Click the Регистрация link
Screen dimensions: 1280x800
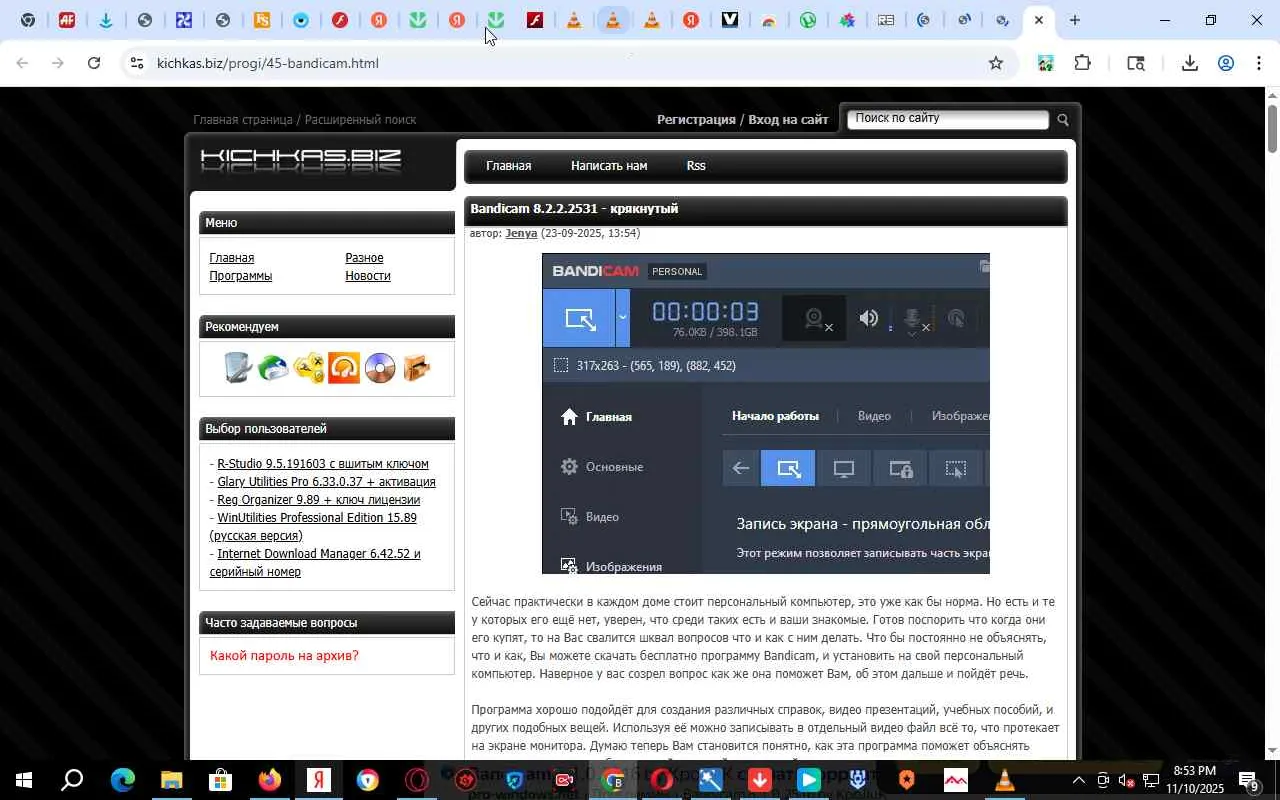(696, 120)
